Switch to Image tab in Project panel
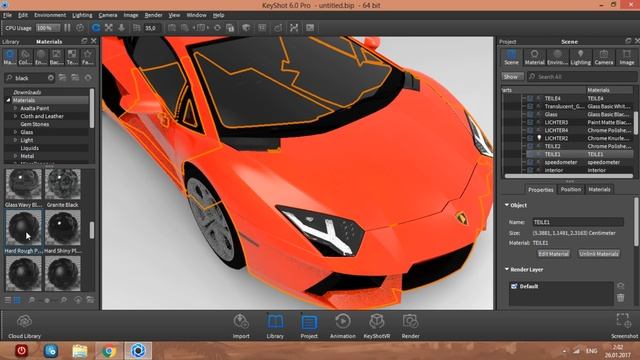640x360 pixels. tap(627, 57)
